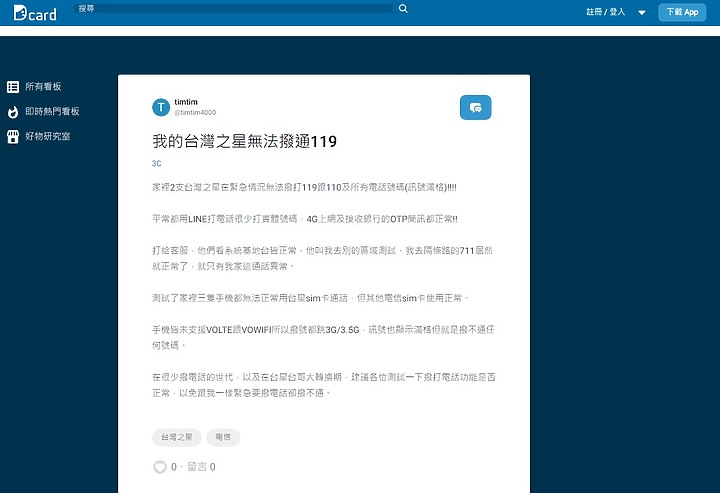Focus the 搜尋 search field

(234, 8)
